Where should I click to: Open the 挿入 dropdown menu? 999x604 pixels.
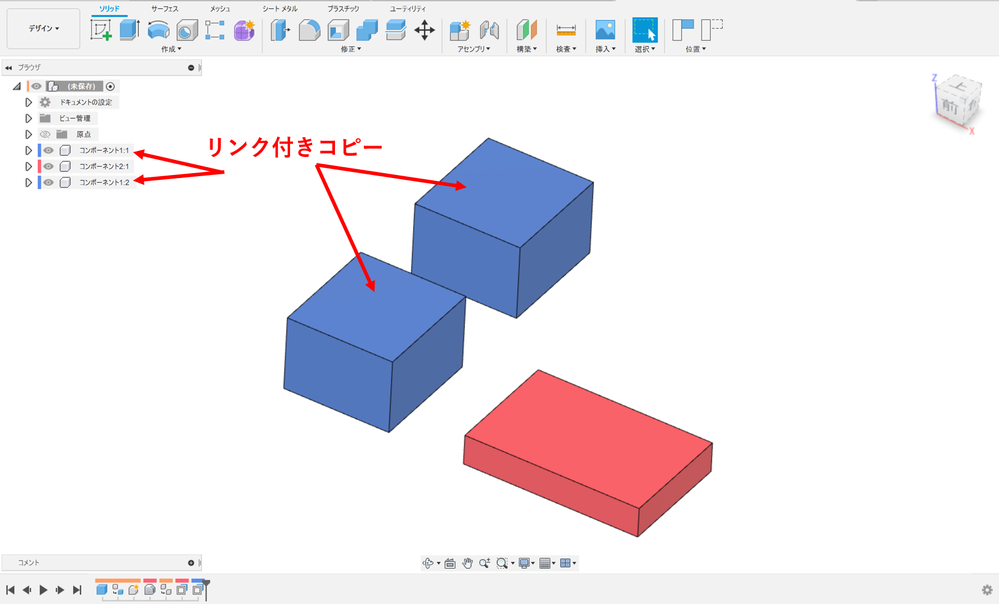click(x=605, y=49)
